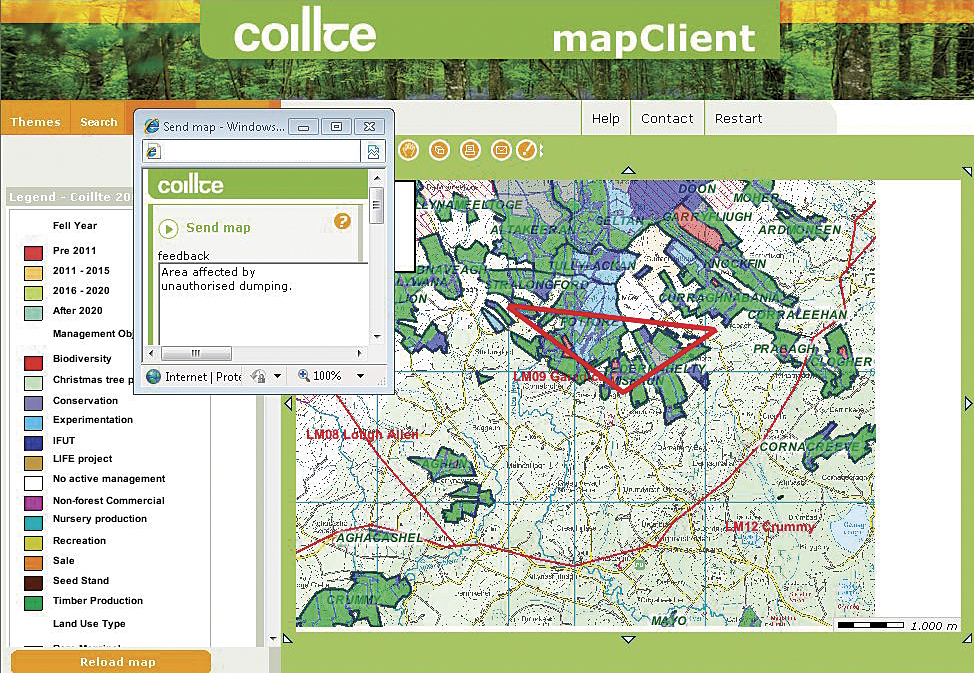Select the pan hand tool

coord(408,150)
